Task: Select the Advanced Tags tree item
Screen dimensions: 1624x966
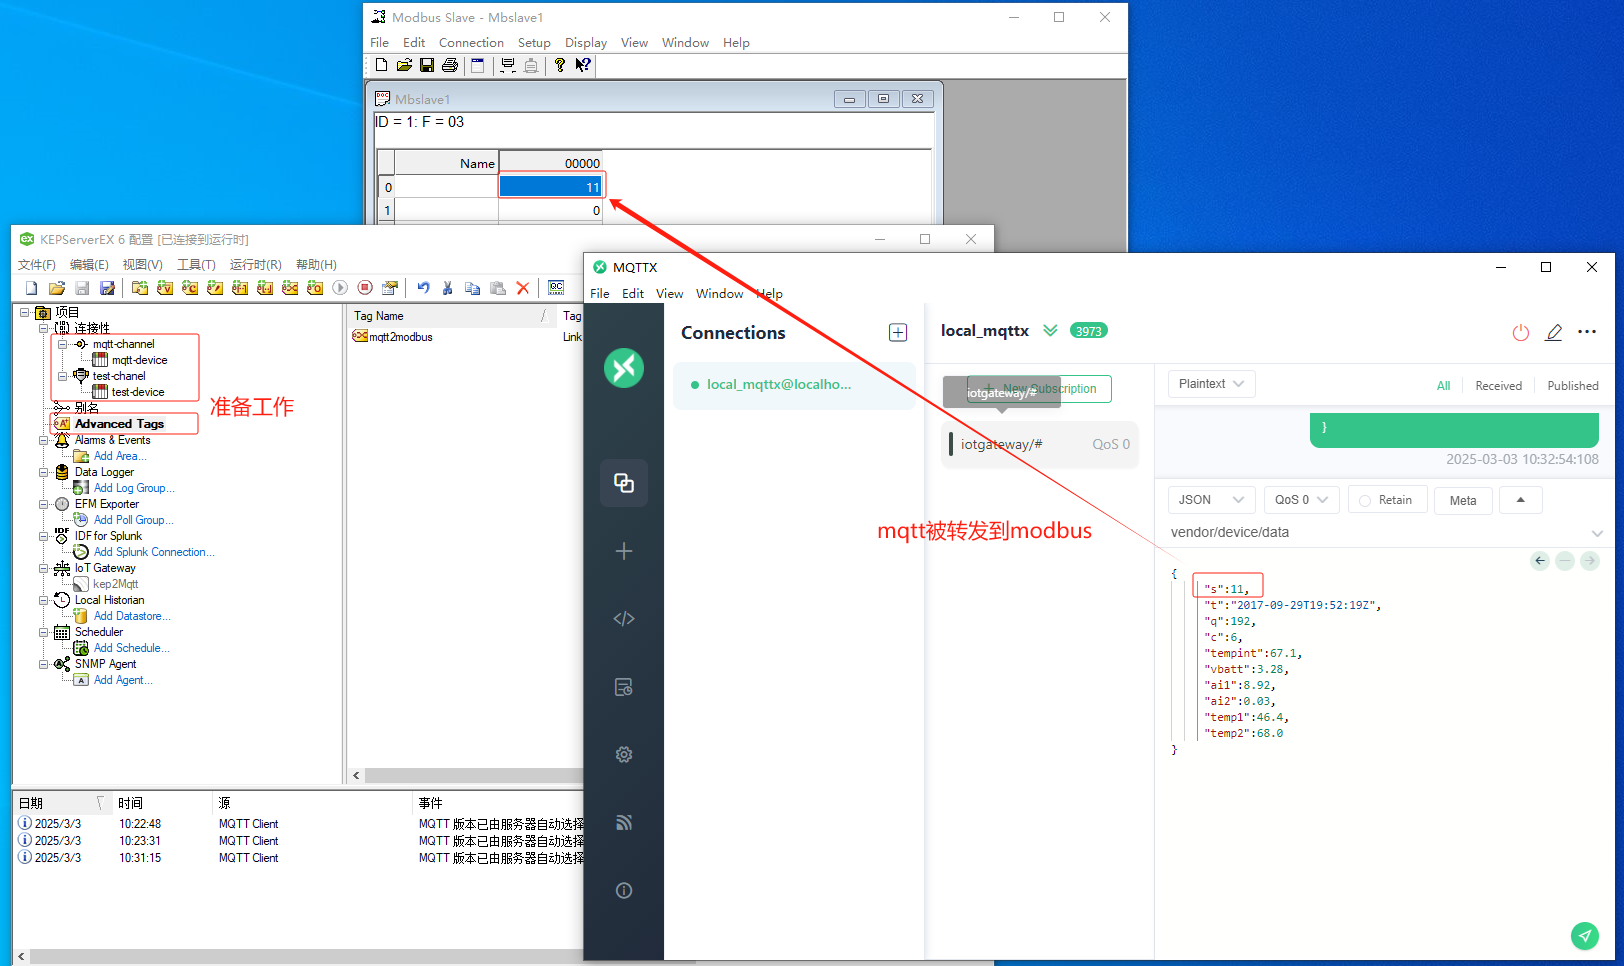Action: (119, 424)
